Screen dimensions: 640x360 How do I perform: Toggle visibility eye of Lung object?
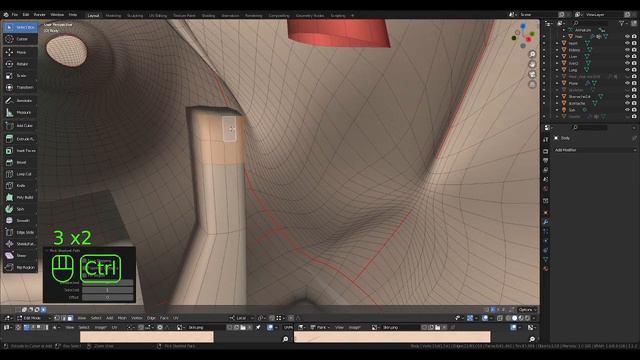tap(628, 70)
